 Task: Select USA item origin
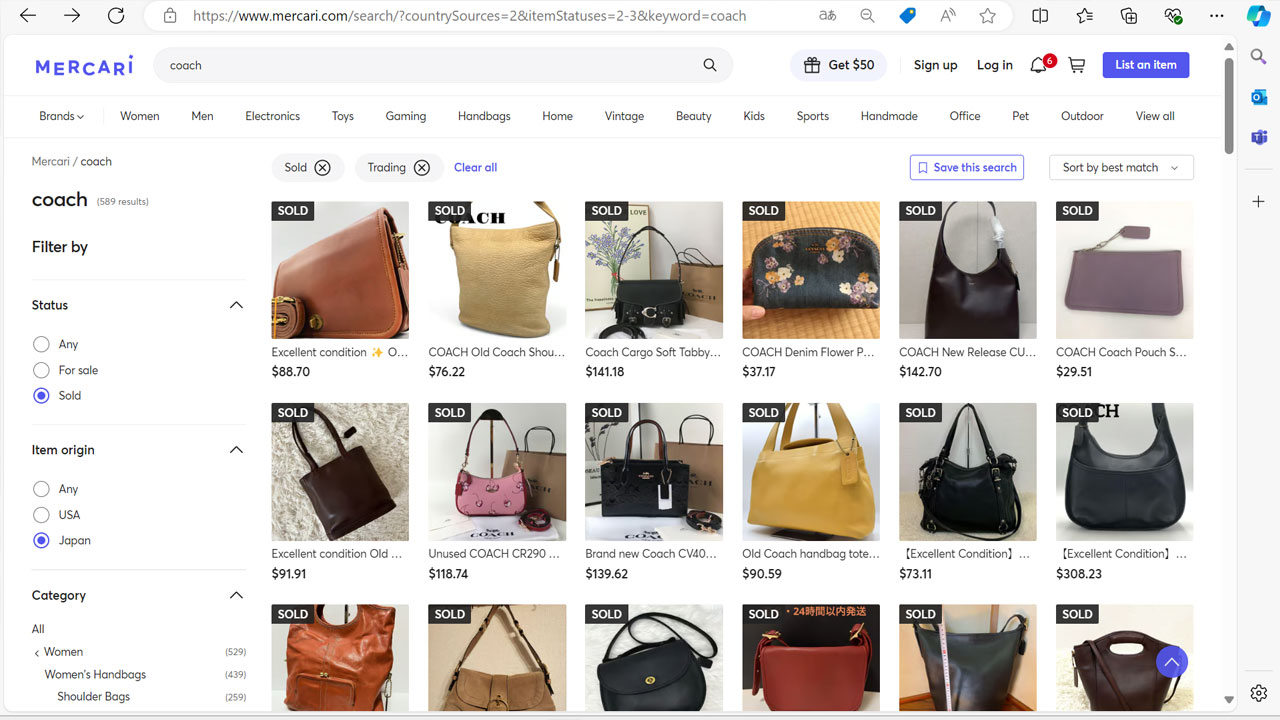click(x=41, y=515)
